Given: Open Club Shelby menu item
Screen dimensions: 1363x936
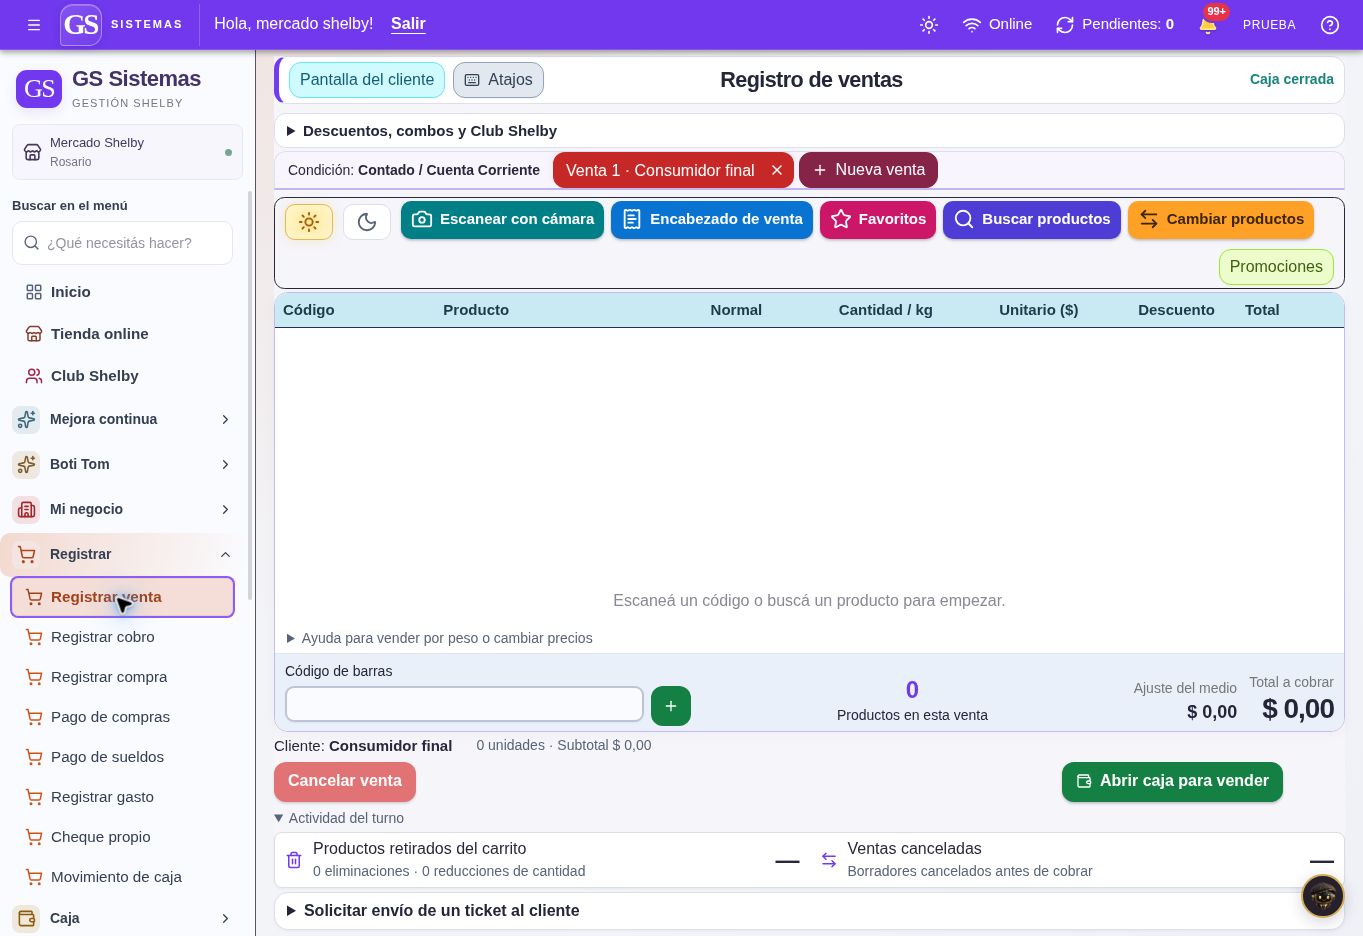Looking at the screenshot, I should click(123, 376).
